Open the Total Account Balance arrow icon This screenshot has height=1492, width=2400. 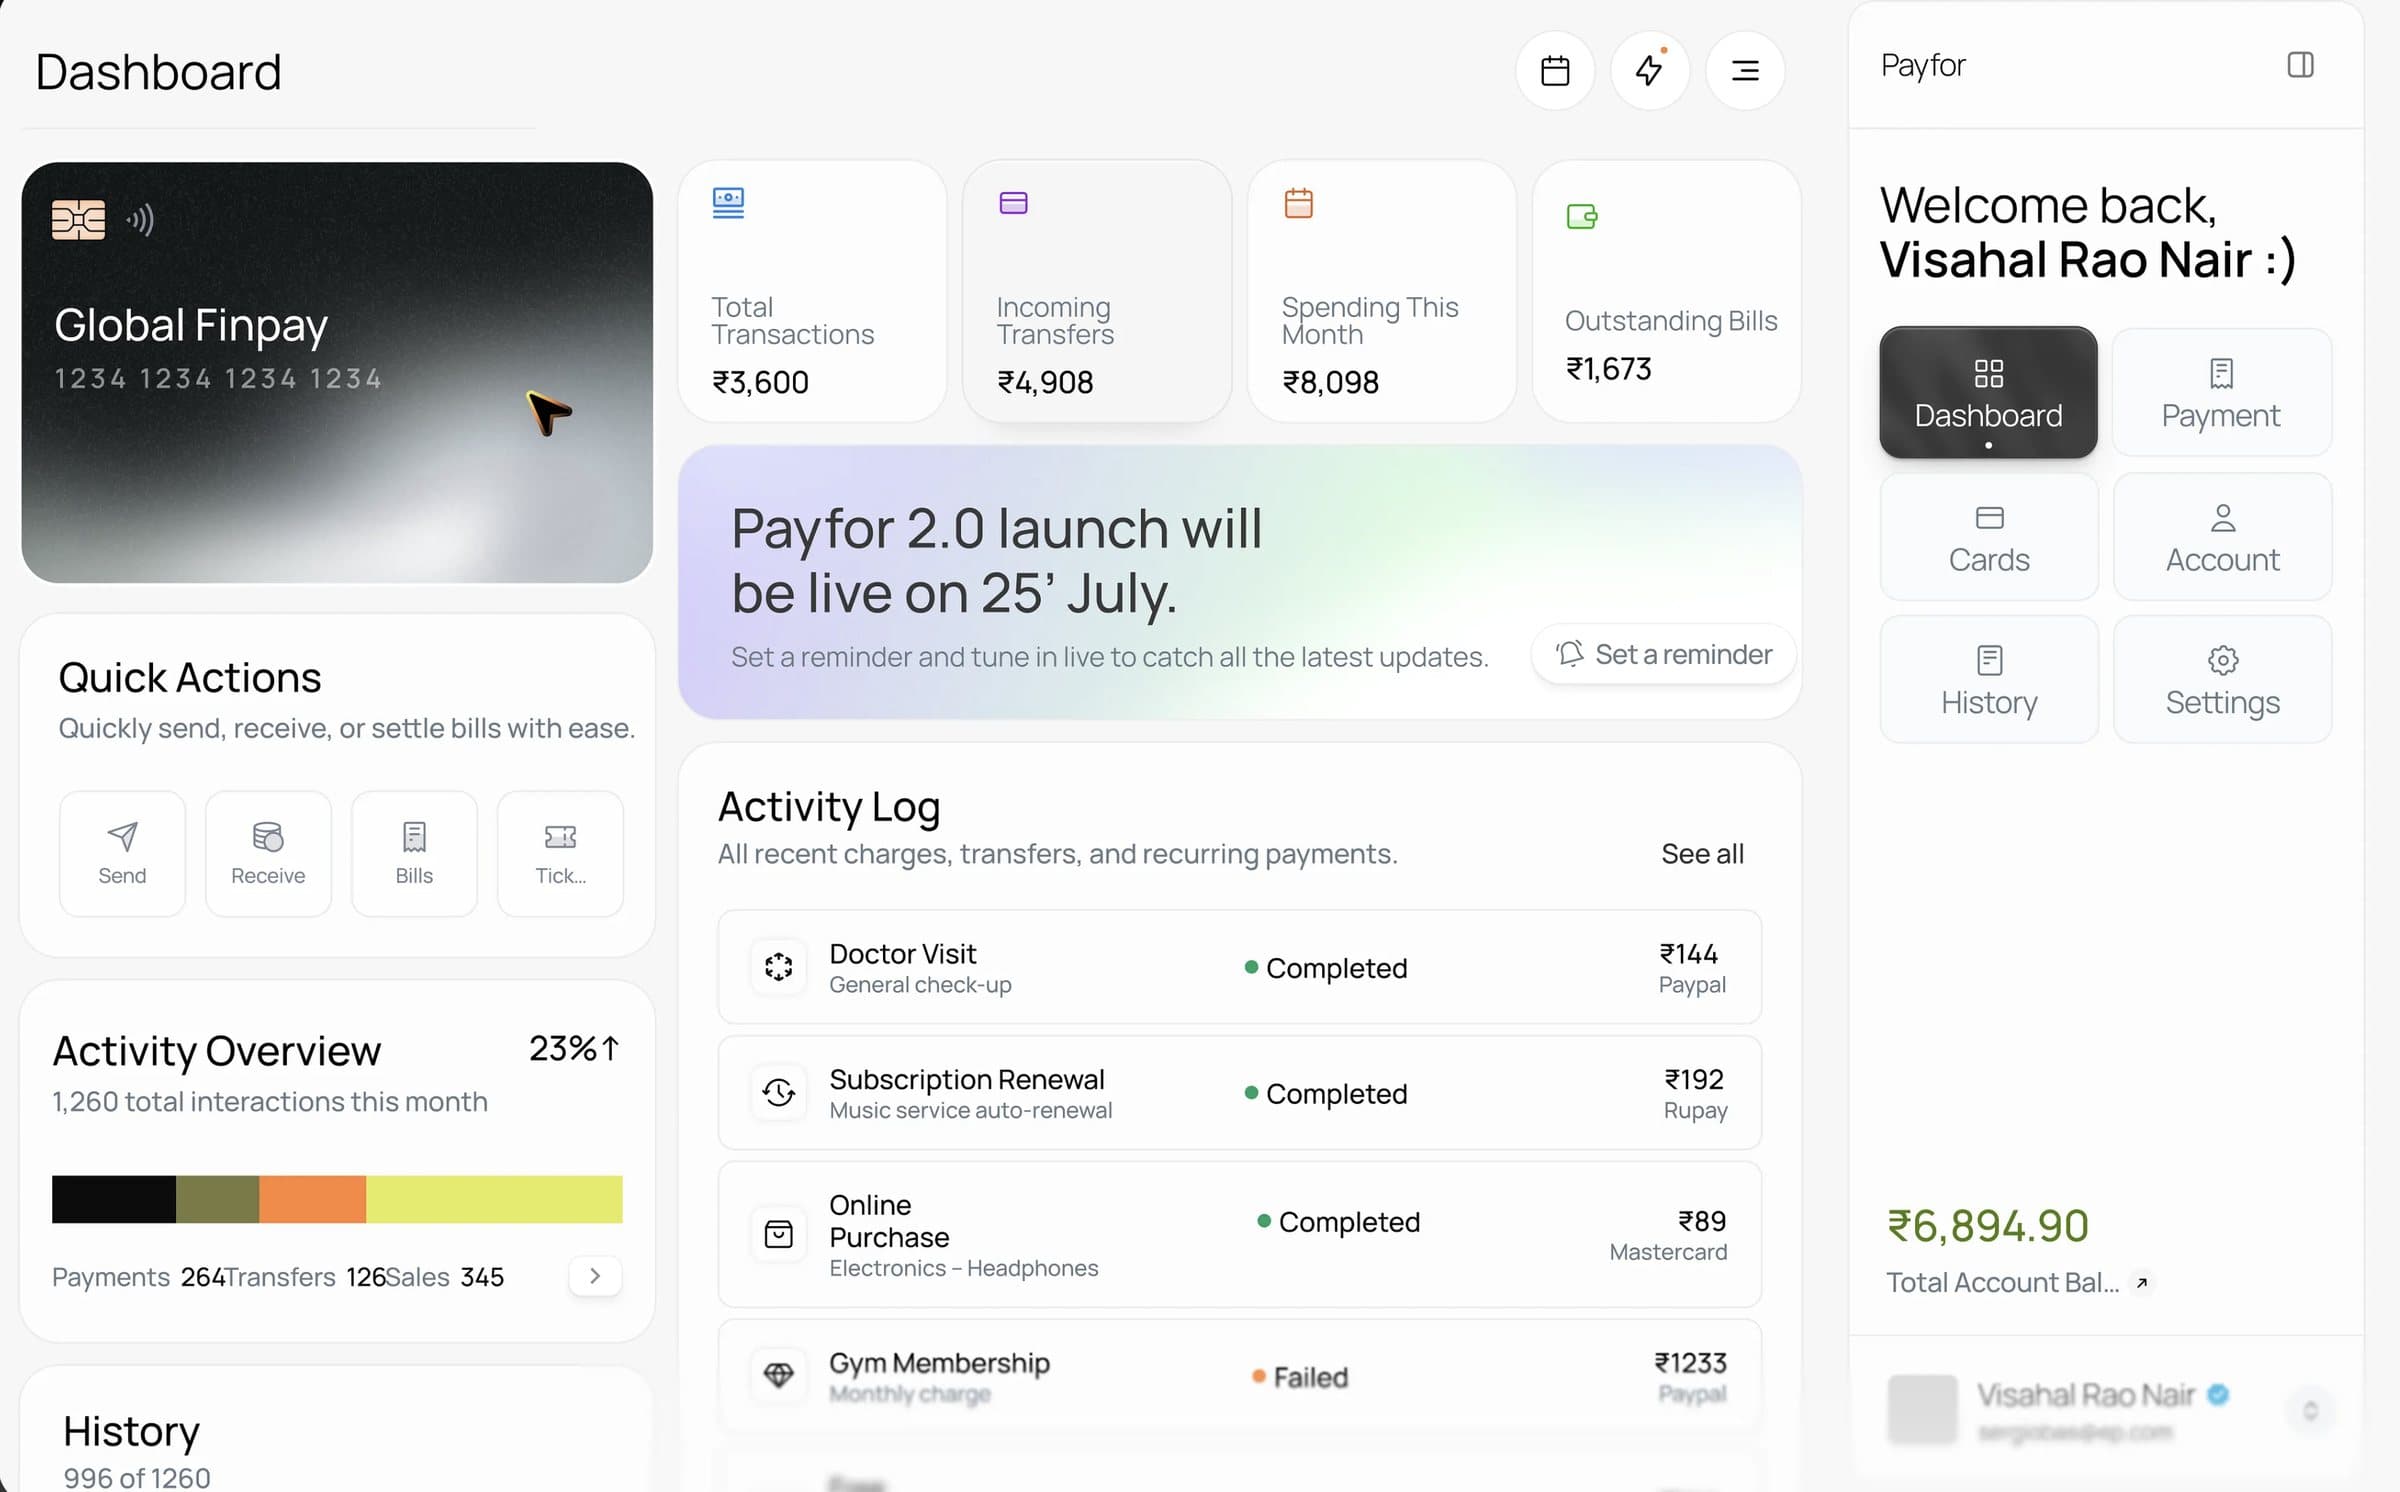(2141, 1283)
